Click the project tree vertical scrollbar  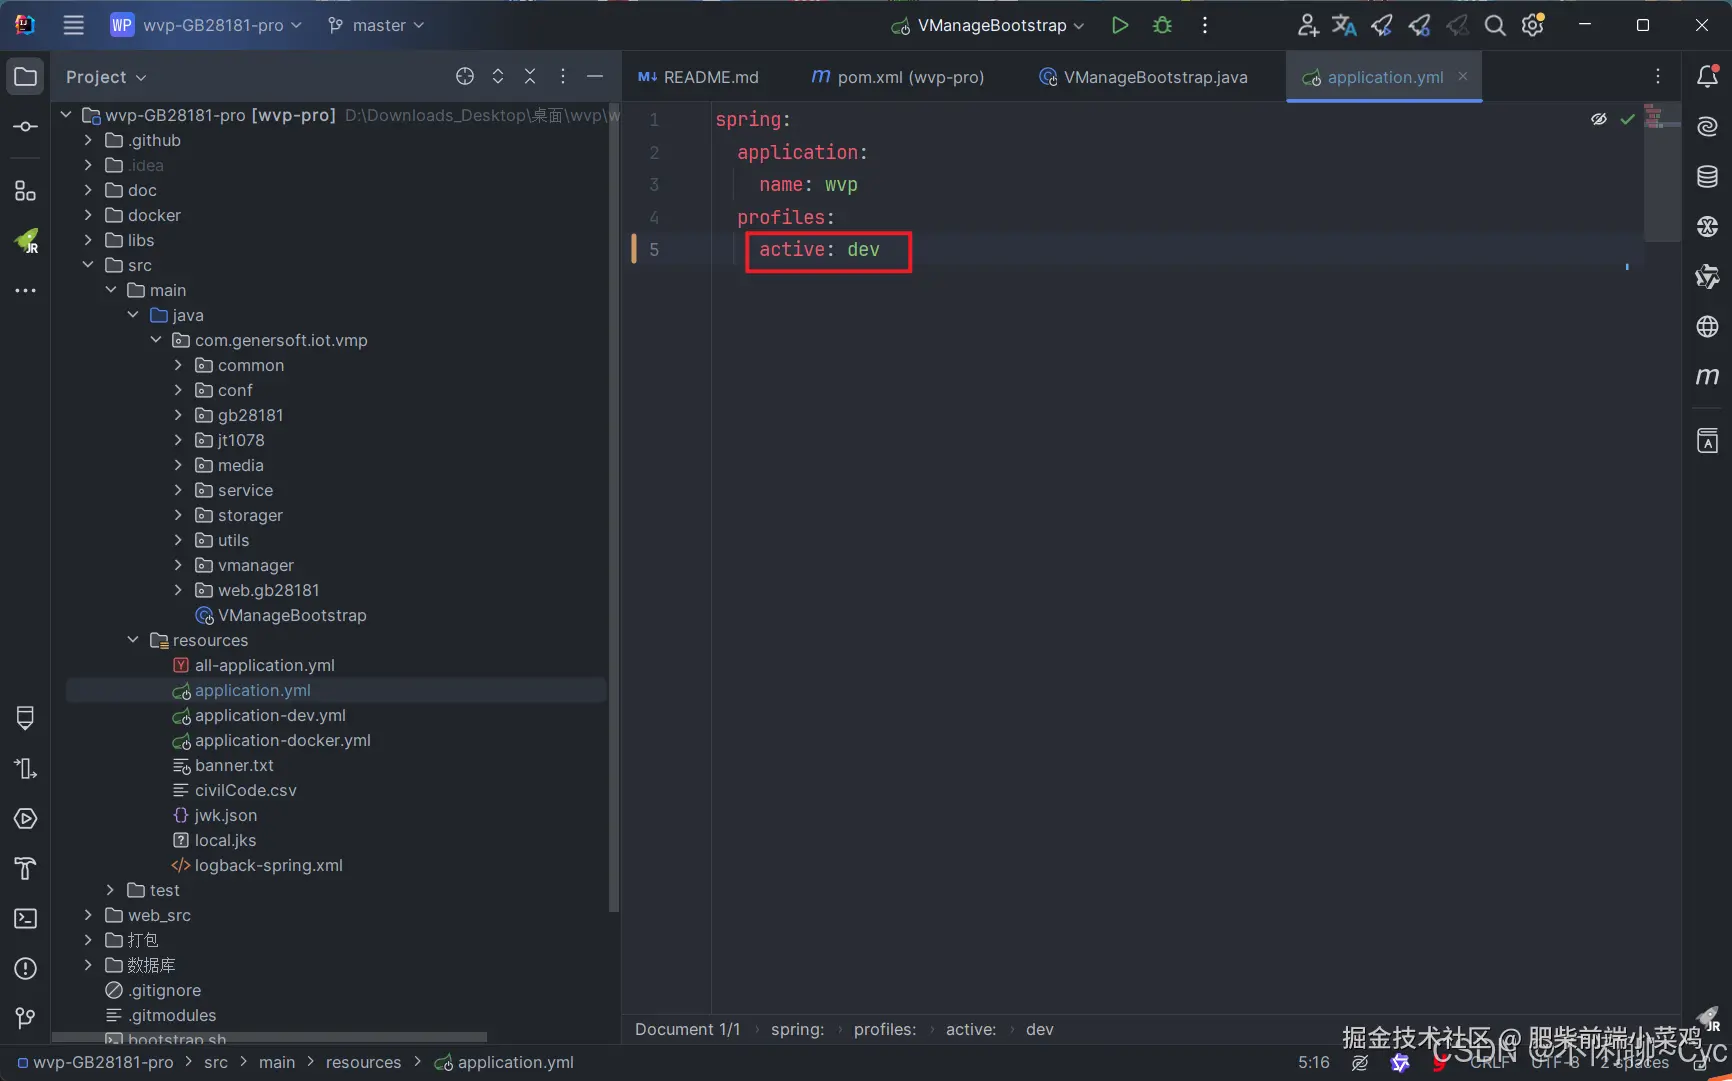coord(614,506)
